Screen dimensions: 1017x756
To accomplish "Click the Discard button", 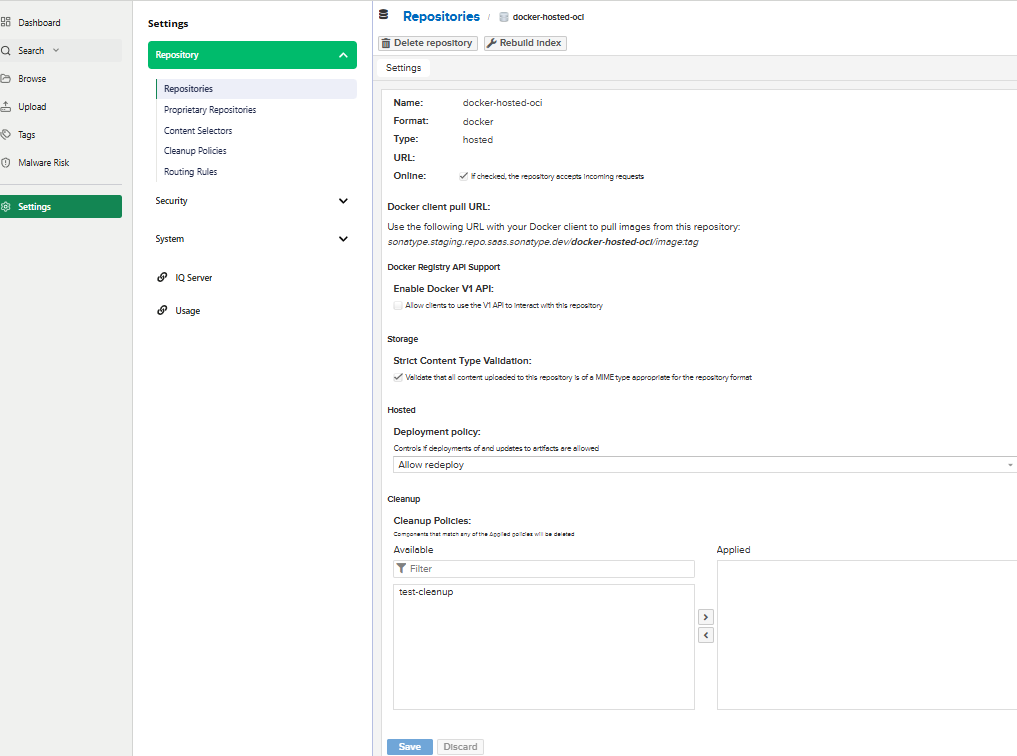I will click(x=461, y=747).
